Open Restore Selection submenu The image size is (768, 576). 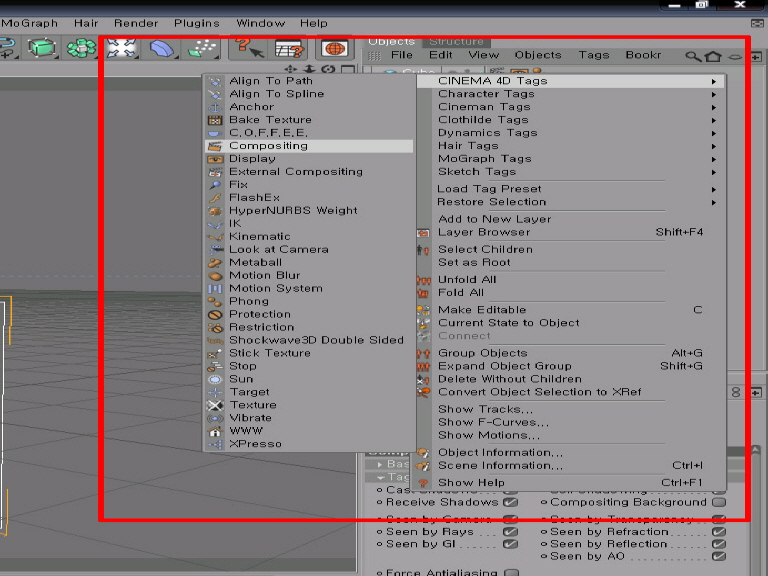pyautogui.click(x=571, y=202)
